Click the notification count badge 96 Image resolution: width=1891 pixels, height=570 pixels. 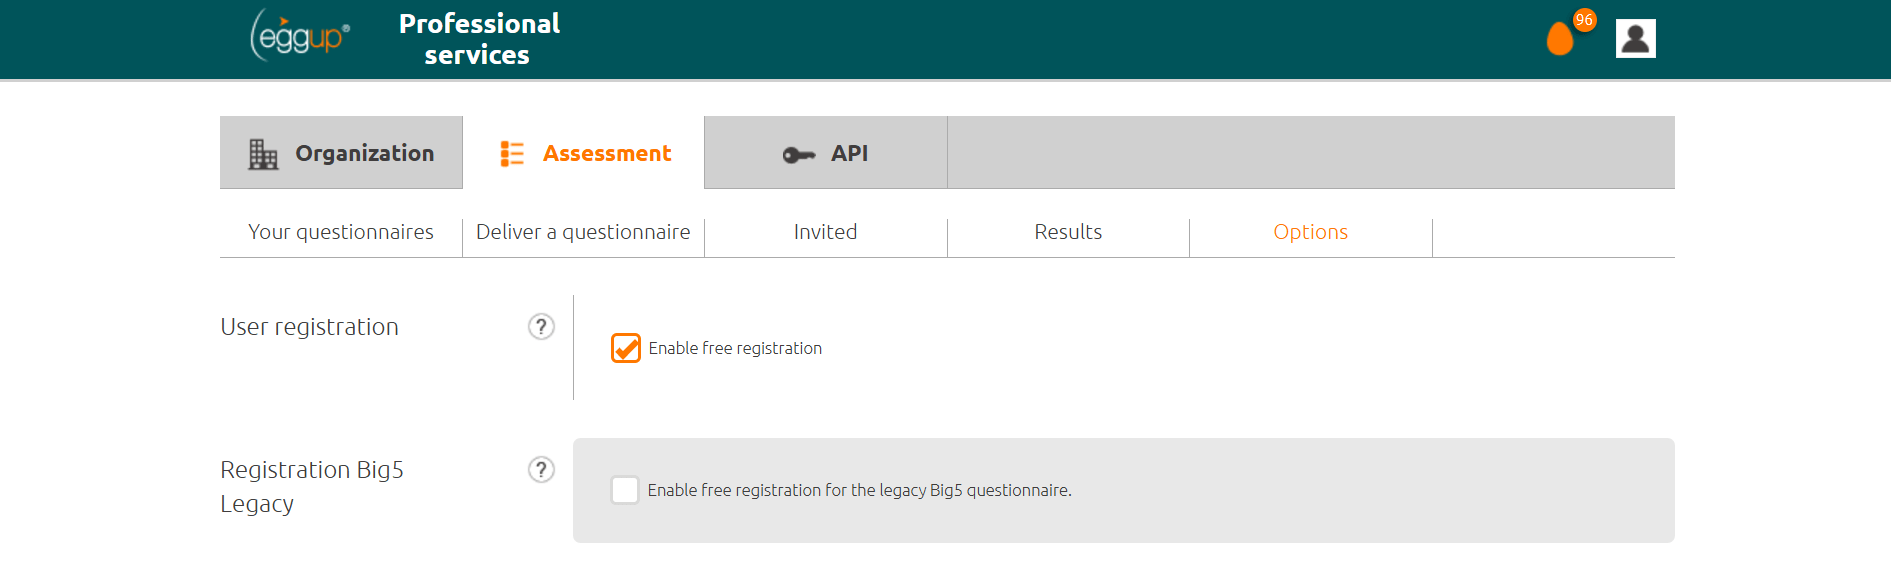1585,19
